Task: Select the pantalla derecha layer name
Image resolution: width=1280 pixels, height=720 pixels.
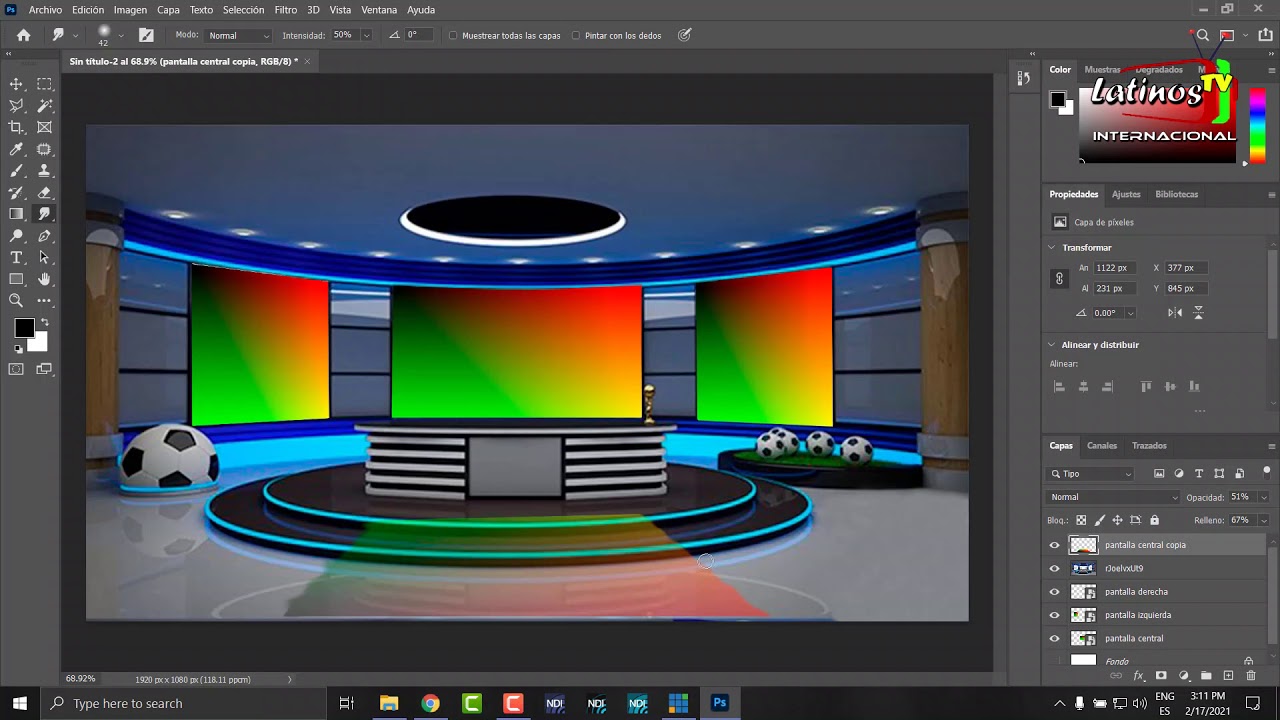Action: [x=1136, y=592]
